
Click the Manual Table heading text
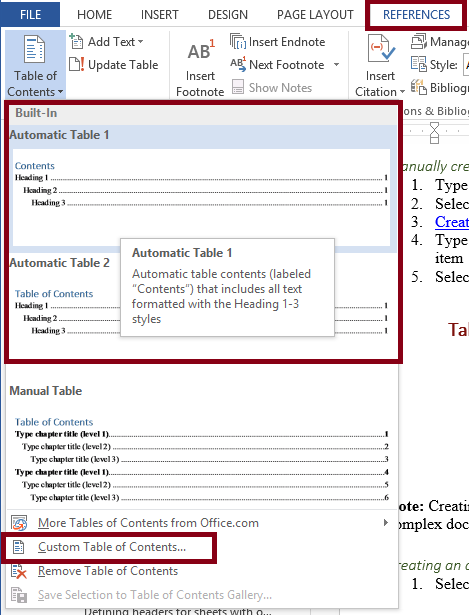click(x=46, y=391)
